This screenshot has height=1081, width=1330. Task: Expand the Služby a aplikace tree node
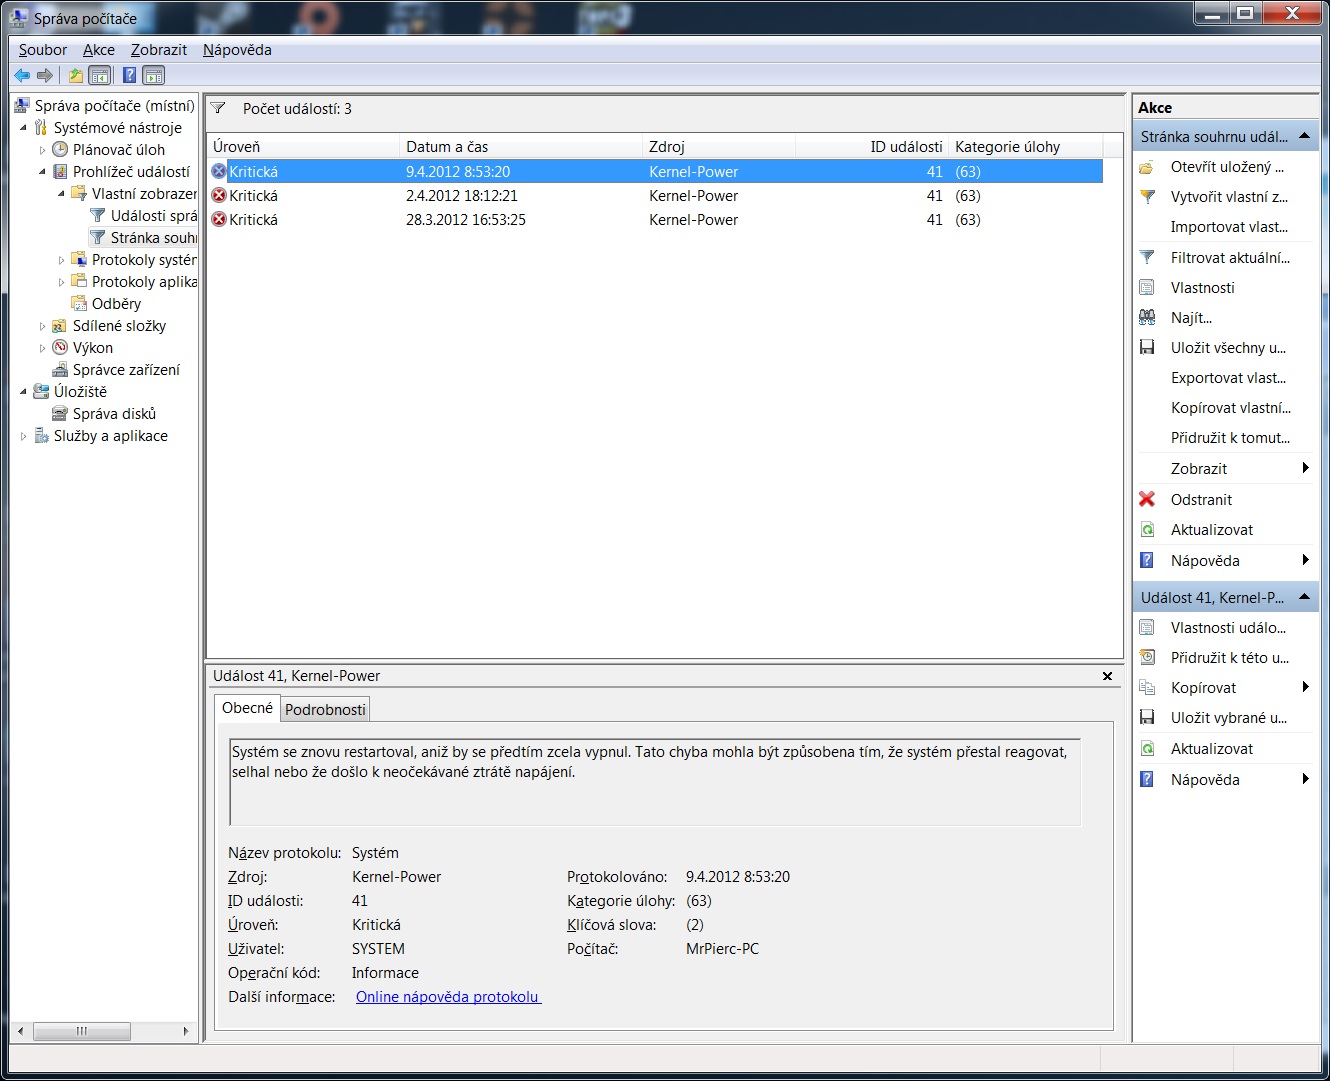tap(24, 436)
